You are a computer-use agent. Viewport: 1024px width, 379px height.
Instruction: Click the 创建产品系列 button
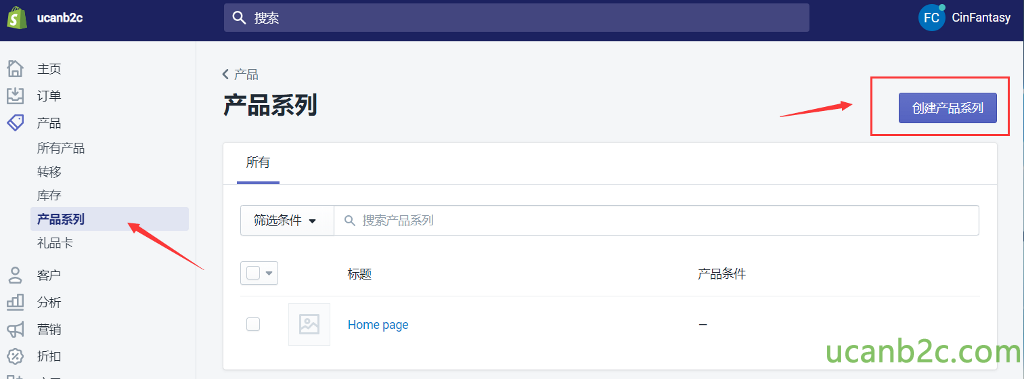click(x=948, y=108)
